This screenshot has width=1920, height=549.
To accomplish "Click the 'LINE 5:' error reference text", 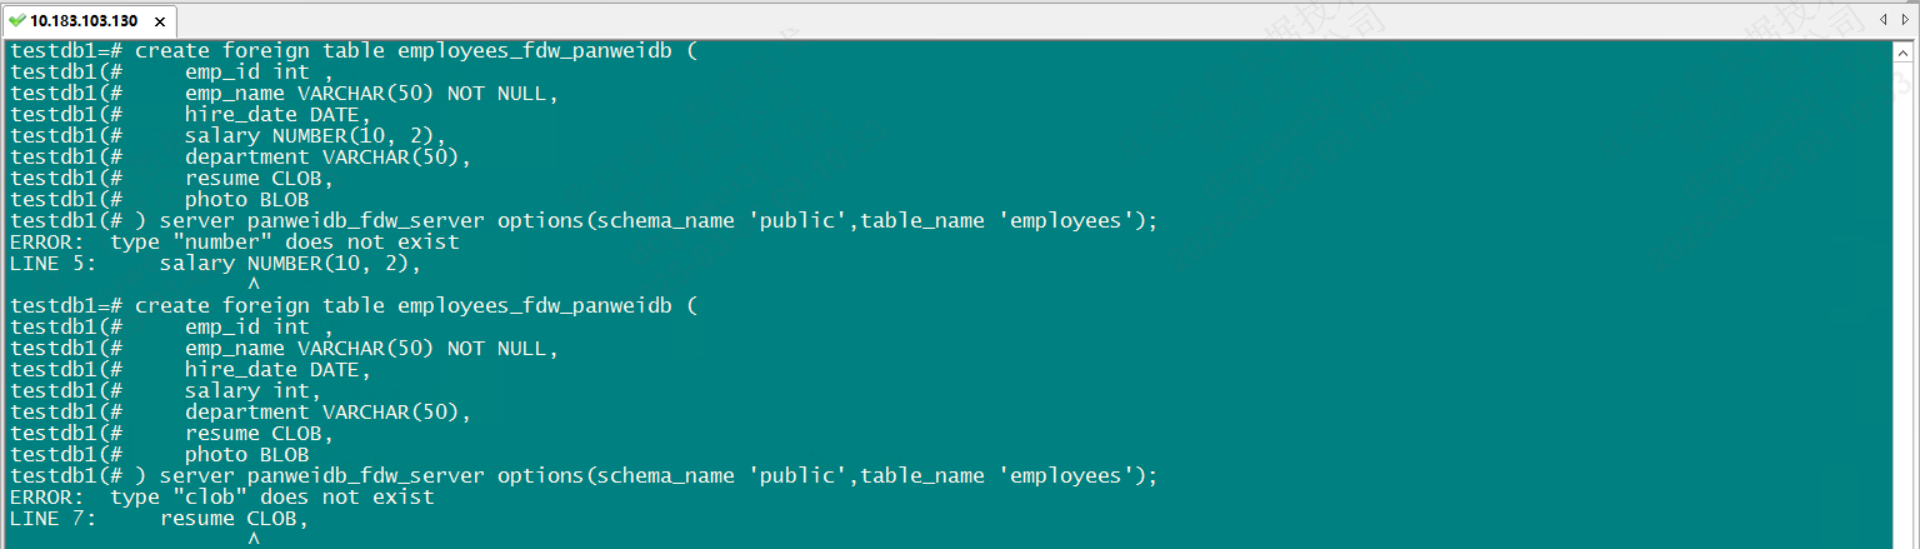I will [52, 263].
